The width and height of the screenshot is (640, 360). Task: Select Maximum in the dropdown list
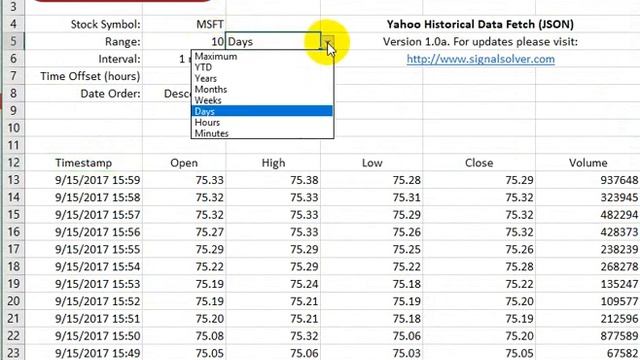pyautogui.click(x=262, y=56)
